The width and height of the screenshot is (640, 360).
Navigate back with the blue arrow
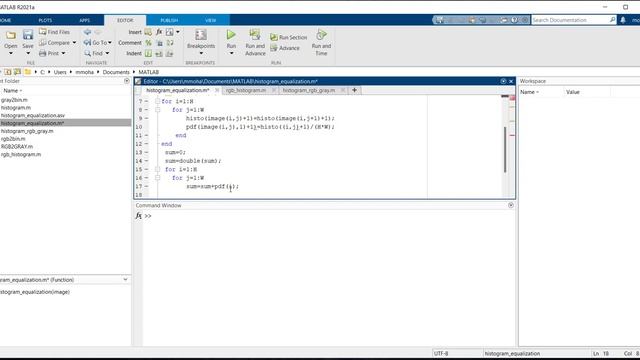pos(87,32)
